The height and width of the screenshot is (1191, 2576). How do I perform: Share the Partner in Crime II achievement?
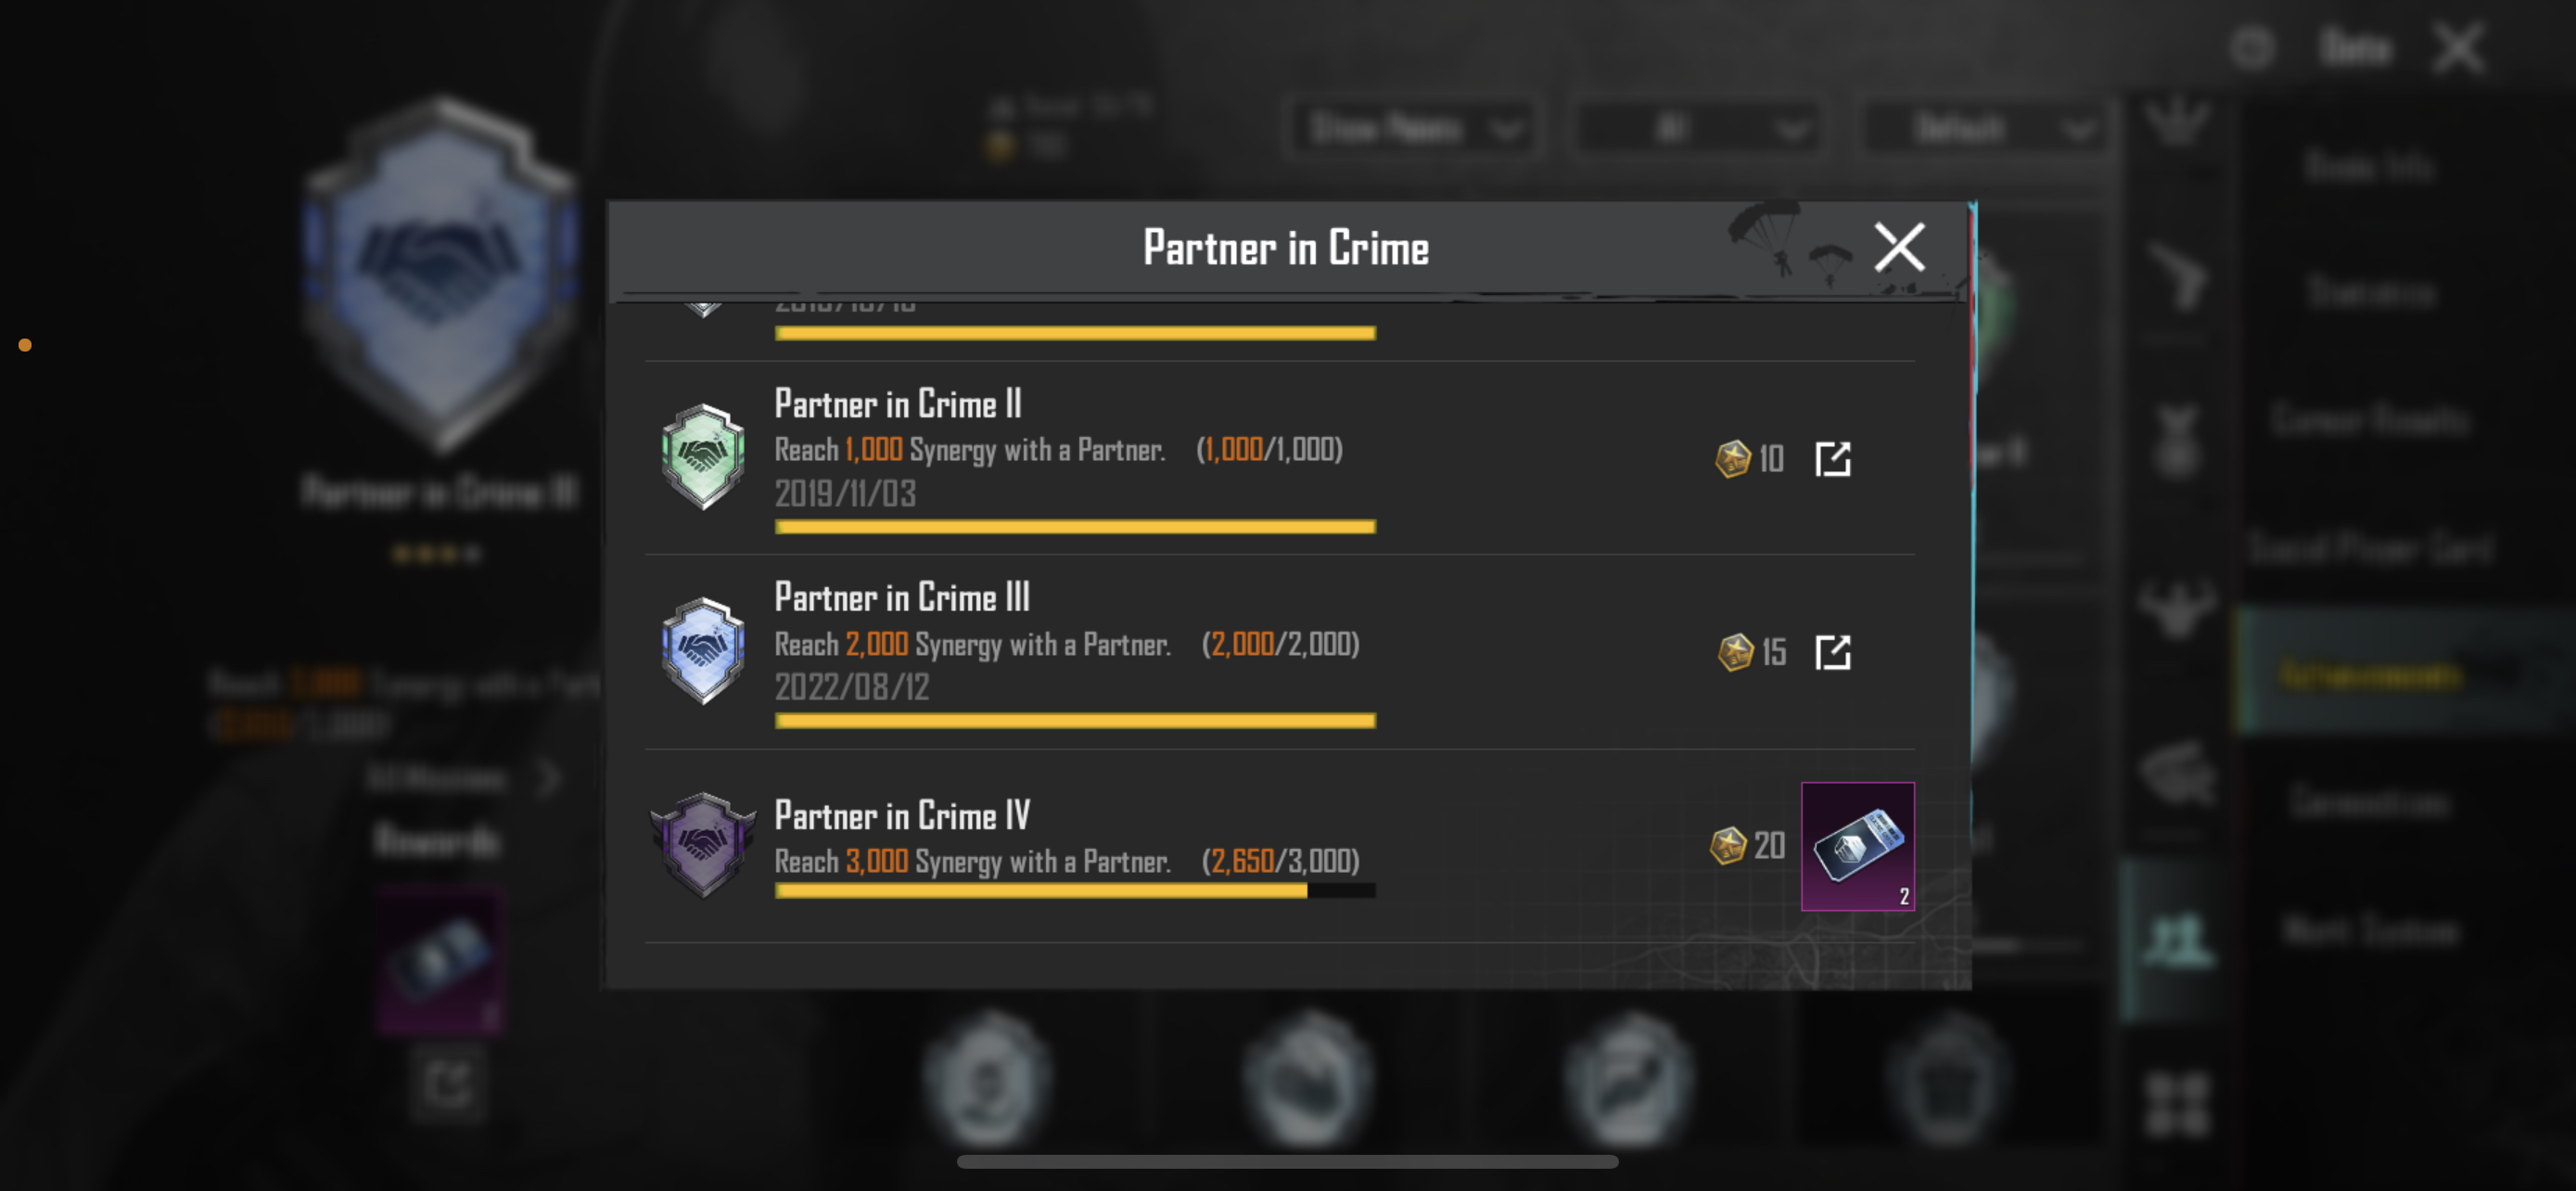coord(1832,459)
